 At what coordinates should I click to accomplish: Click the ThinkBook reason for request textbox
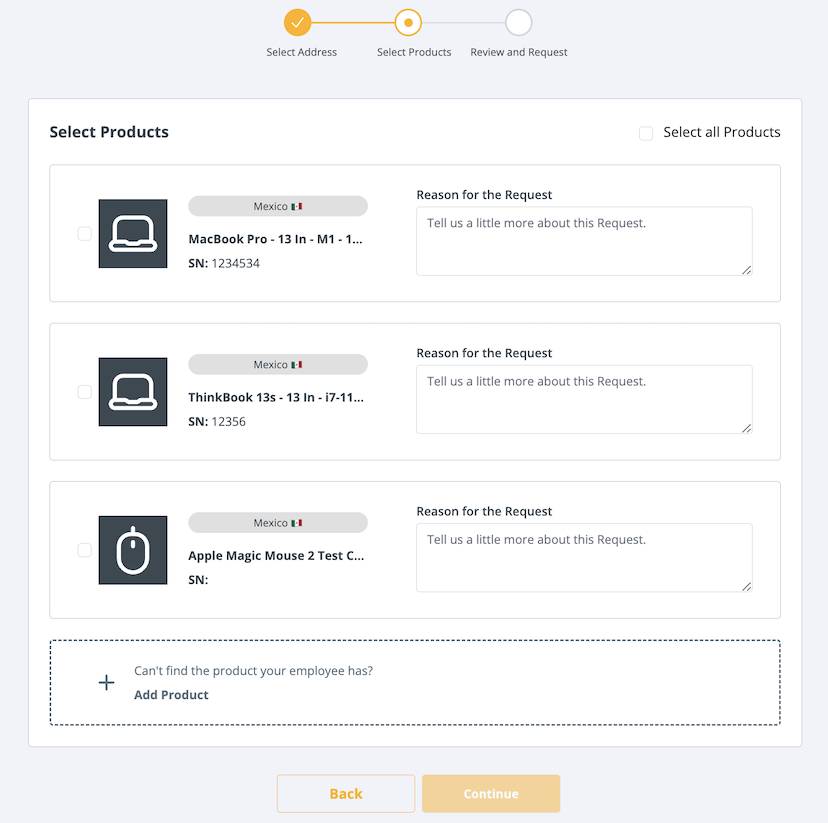[584, 398]
